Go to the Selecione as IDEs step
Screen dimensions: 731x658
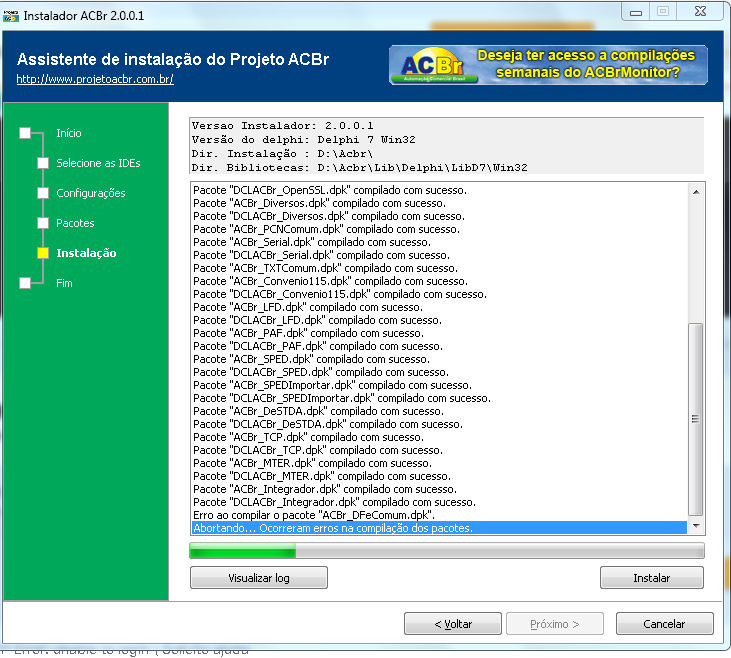98,163
